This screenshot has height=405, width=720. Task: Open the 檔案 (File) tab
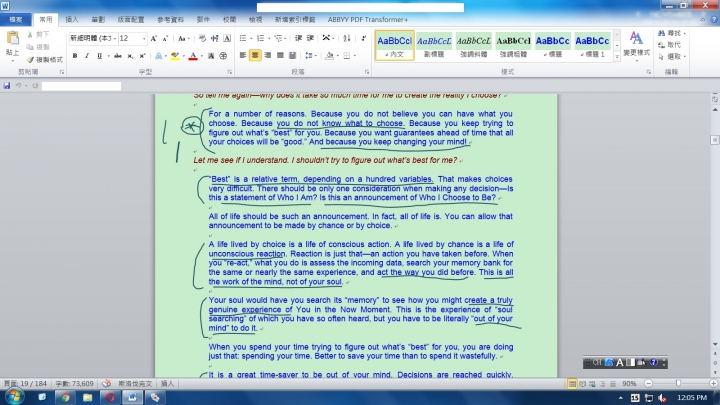(16, 19)
